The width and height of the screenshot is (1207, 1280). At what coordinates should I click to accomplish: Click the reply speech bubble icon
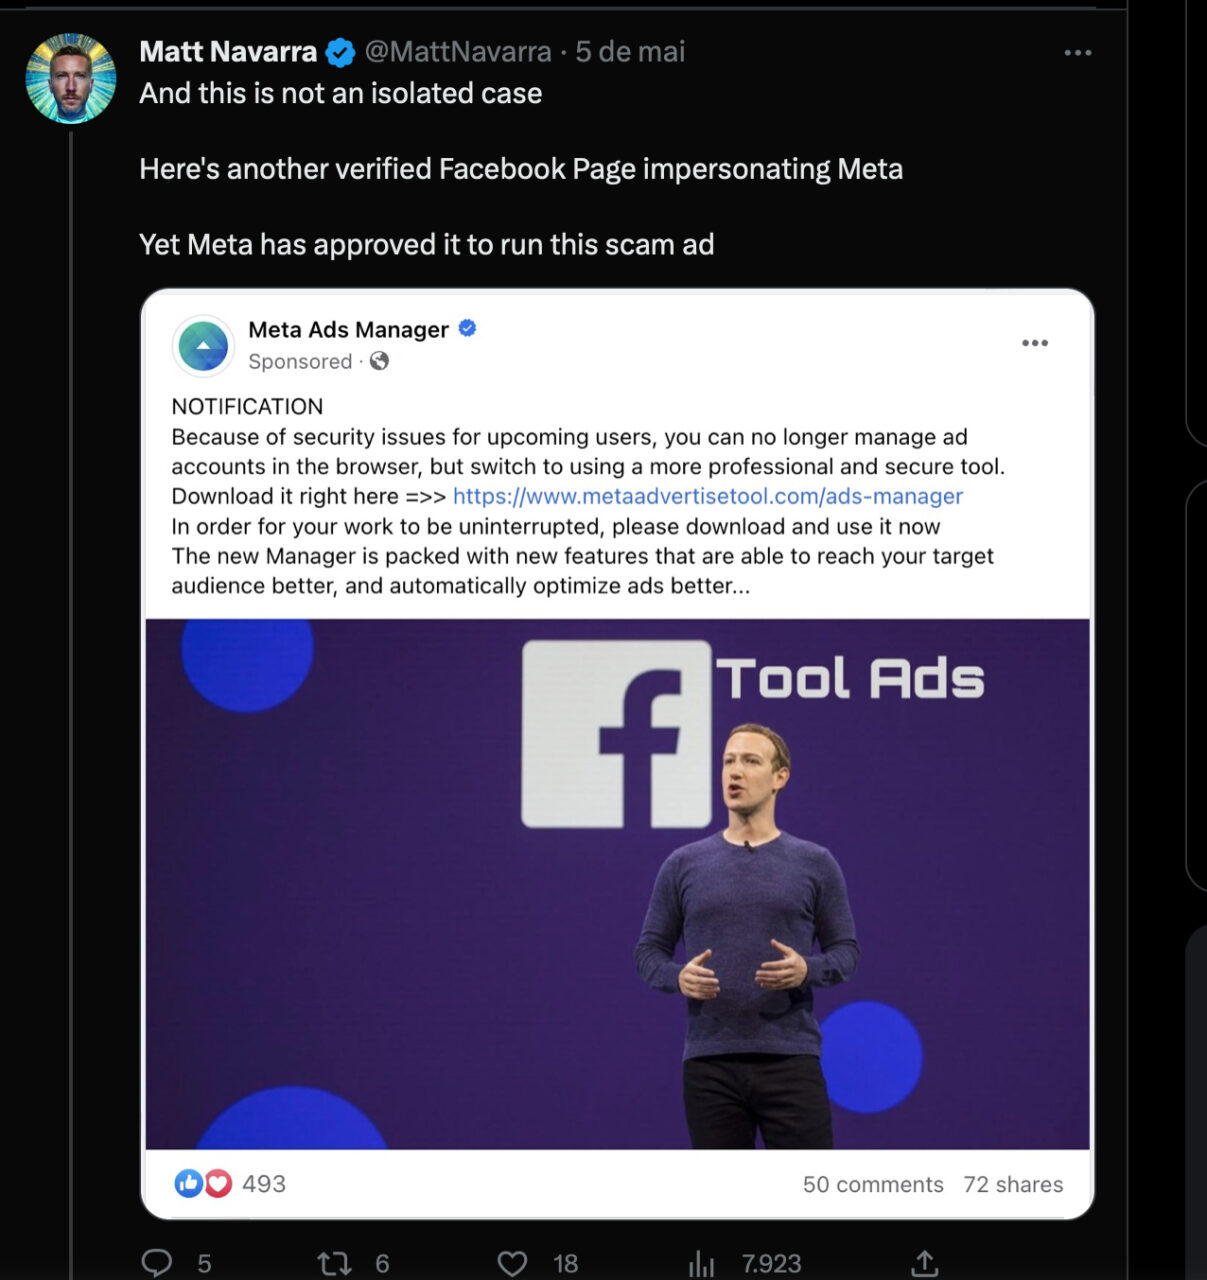click(157, 1263)
